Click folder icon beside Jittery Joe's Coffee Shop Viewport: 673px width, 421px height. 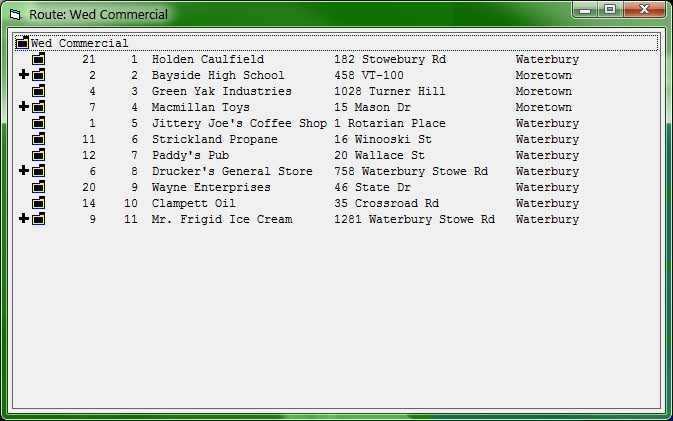(x=39, y=123)
